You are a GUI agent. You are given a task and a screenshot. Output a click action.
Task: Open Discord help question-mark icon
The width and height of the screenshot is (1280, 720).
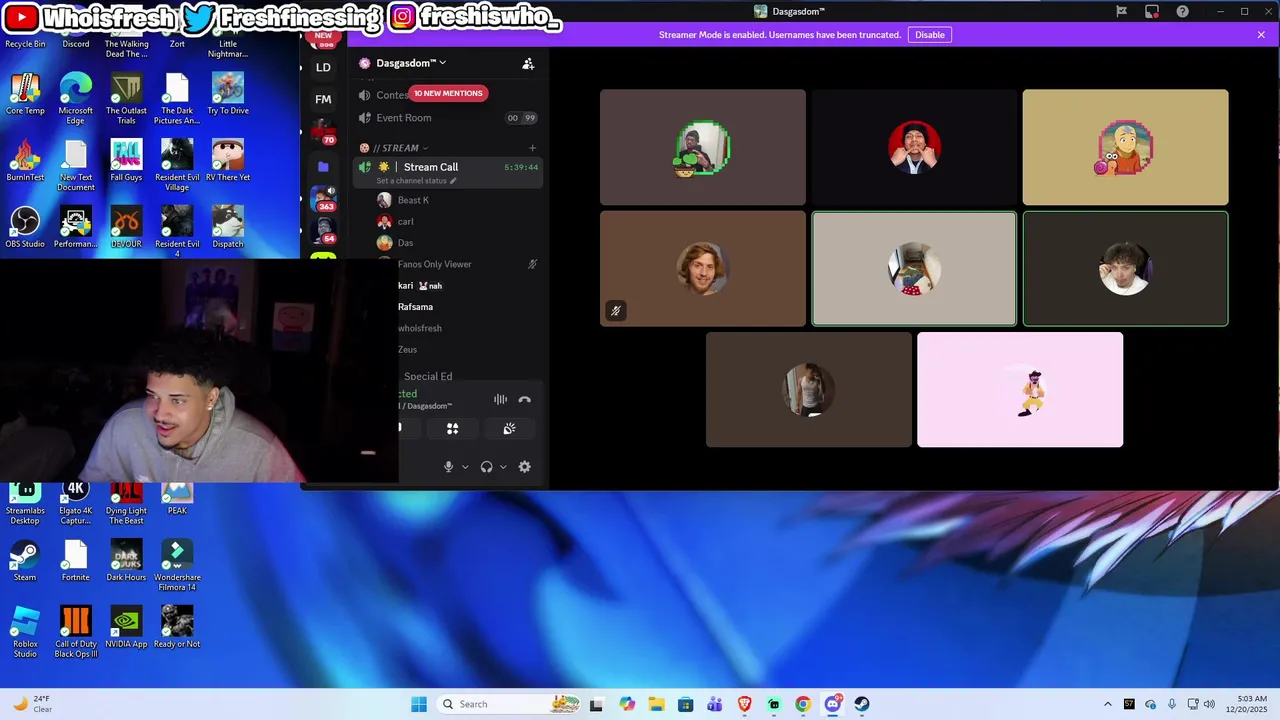pos(1183,11)
